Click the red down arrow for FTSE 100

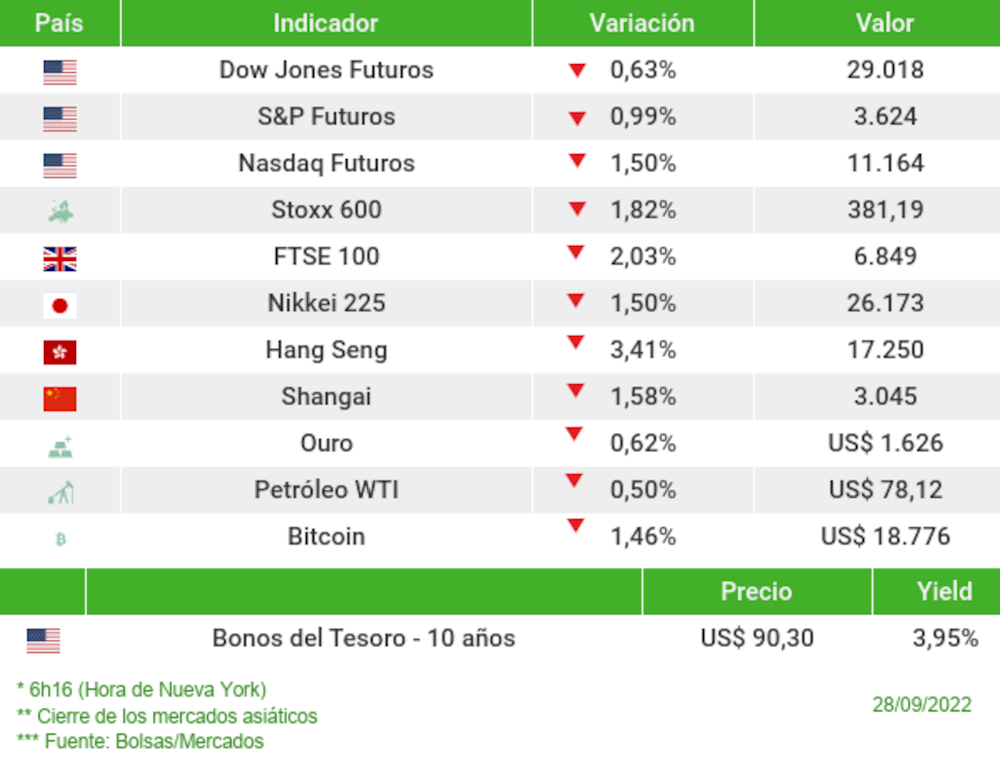[575, 253]
